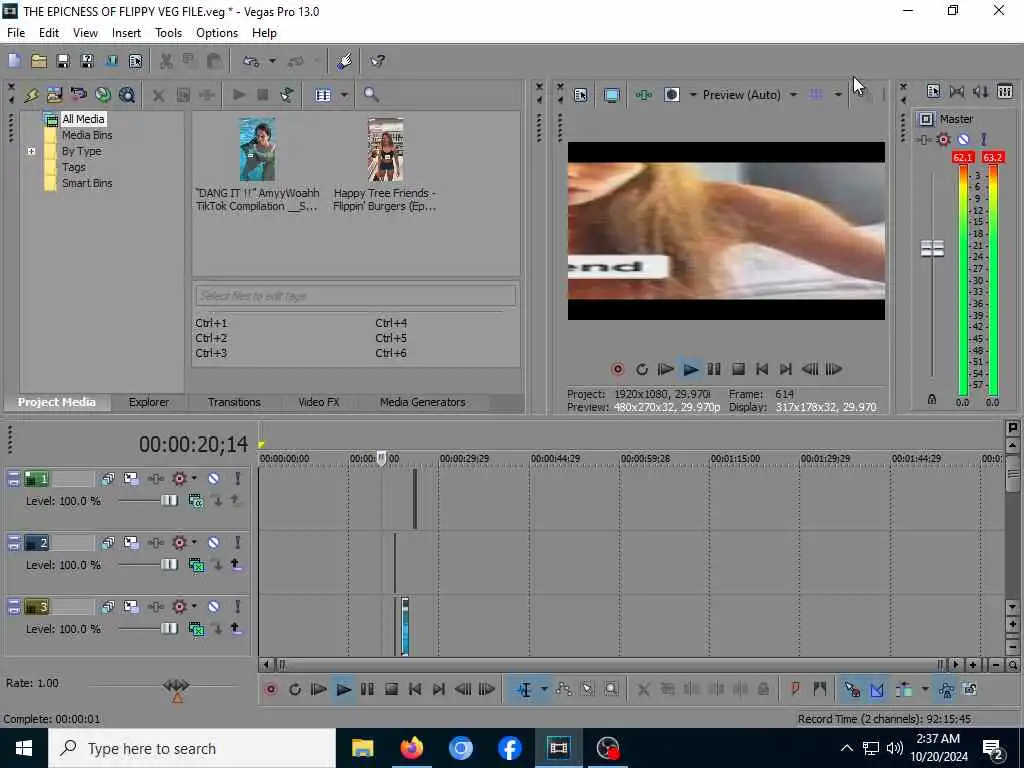Click the New project icon
The height and width of the screenshot is (768, 1024).
[14, 61]
